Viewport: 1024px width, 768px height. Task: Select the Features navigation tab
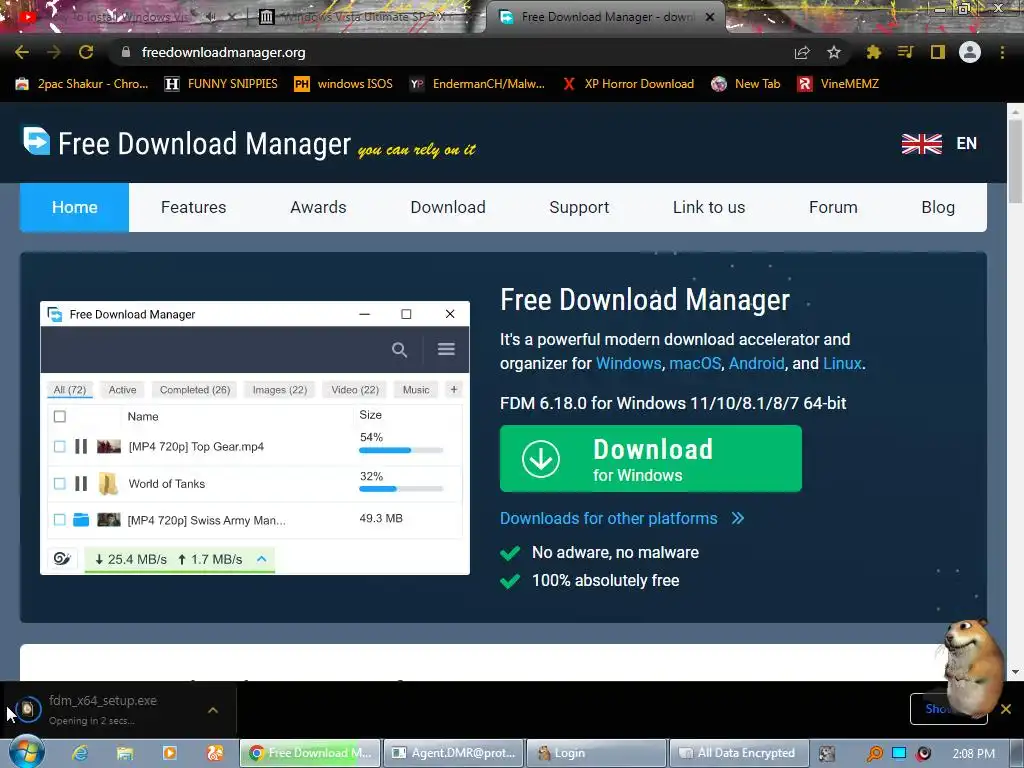pyautogui.click(x=193, y=207)
